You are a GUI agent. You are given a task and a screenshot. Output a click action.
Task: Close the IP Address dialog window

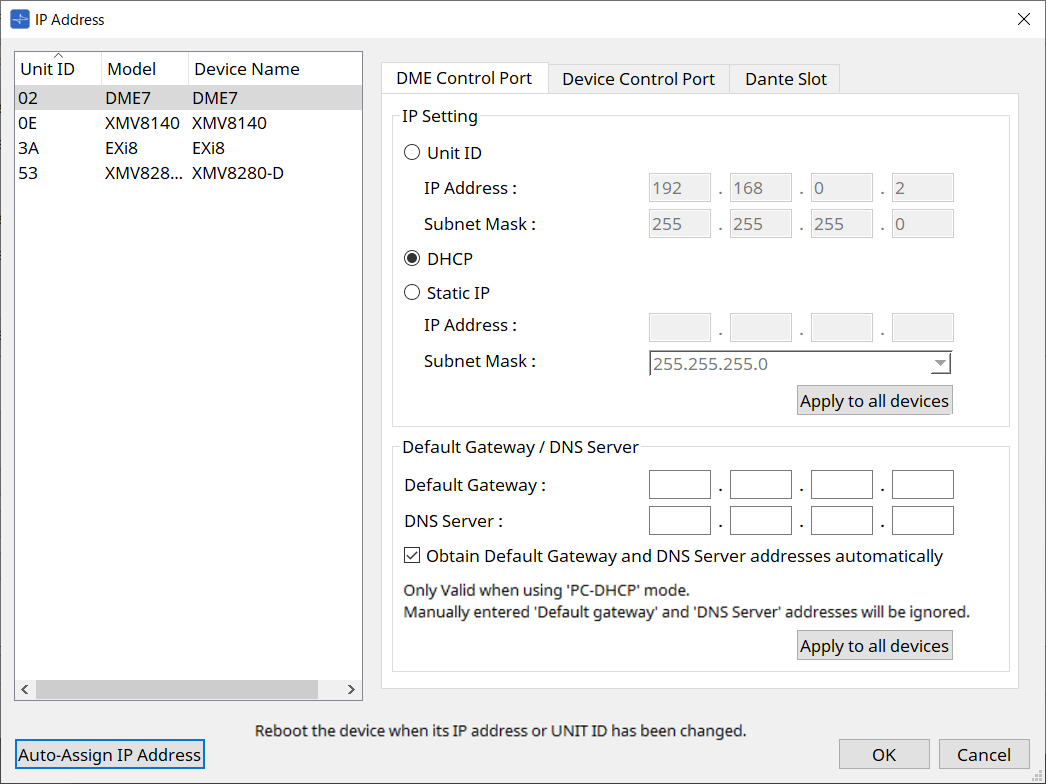tap(1023, 19)
